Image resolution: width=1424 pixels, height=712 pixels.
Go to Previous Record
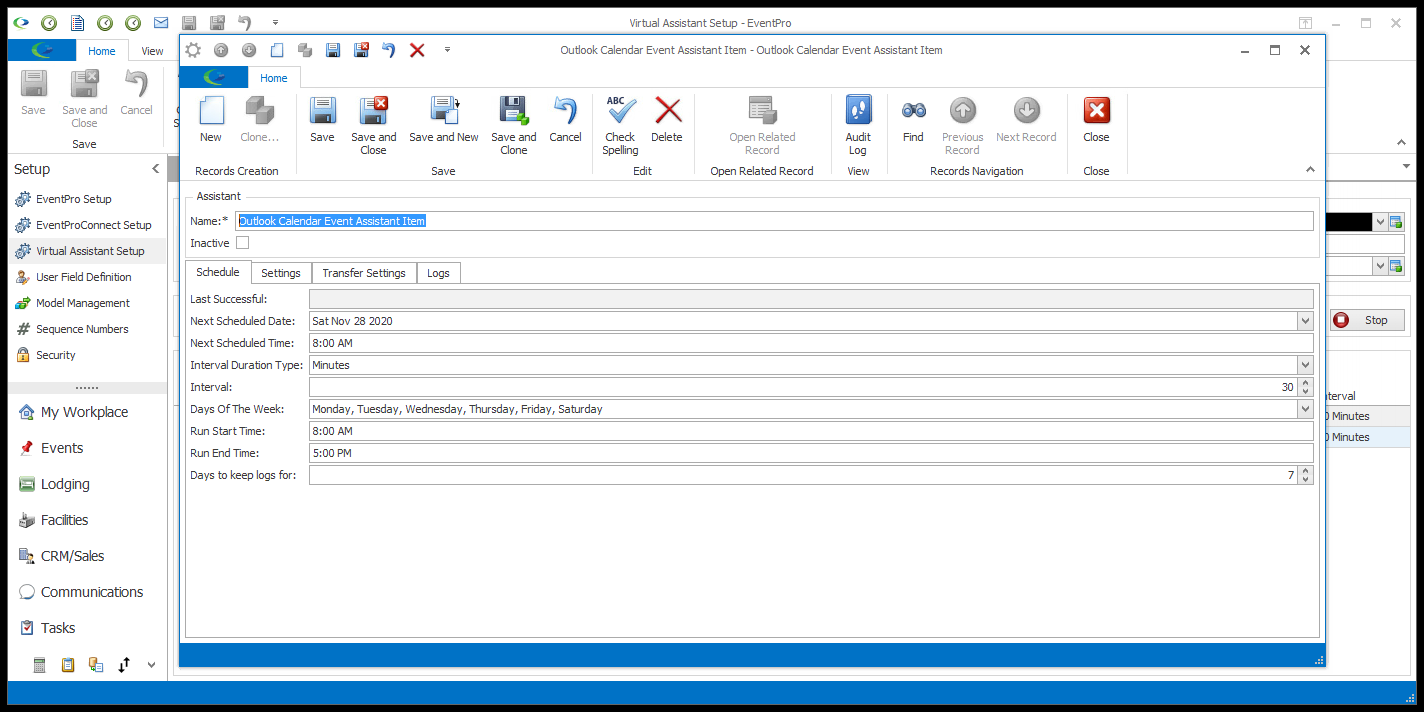point(962,125)
